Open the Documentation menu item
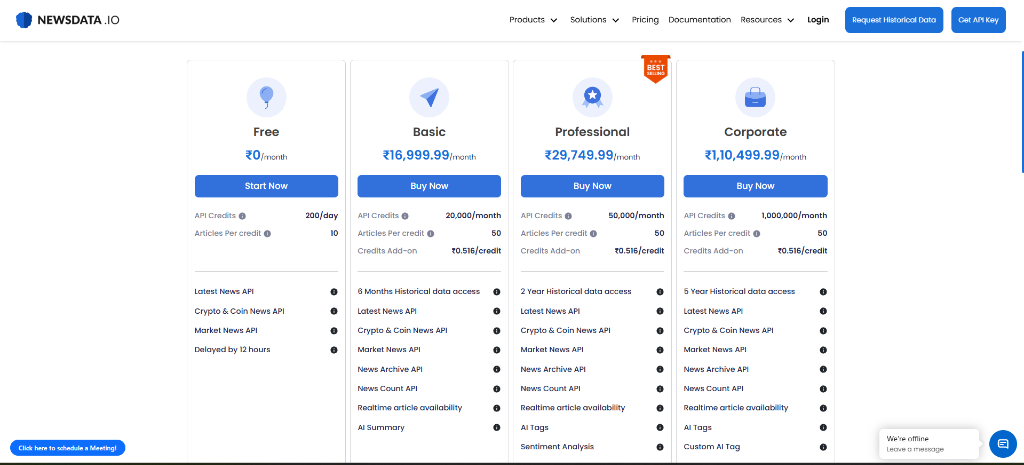Screen dimensions: 1024x465 coord(699,20)
